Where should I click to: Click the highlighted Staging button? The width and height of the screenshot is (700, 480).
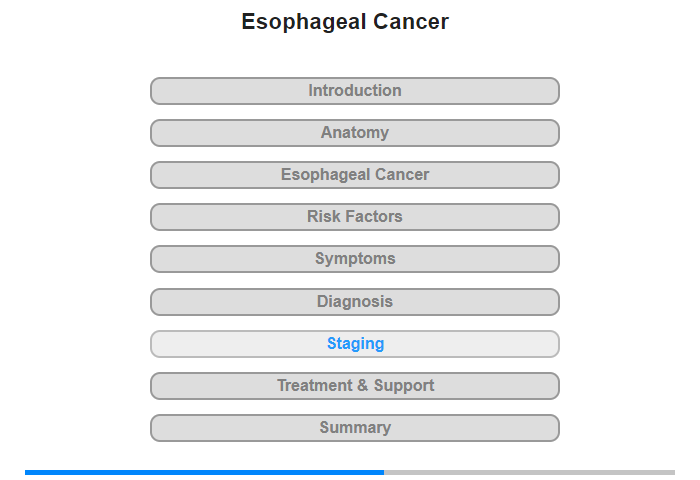tap(354, 344)
